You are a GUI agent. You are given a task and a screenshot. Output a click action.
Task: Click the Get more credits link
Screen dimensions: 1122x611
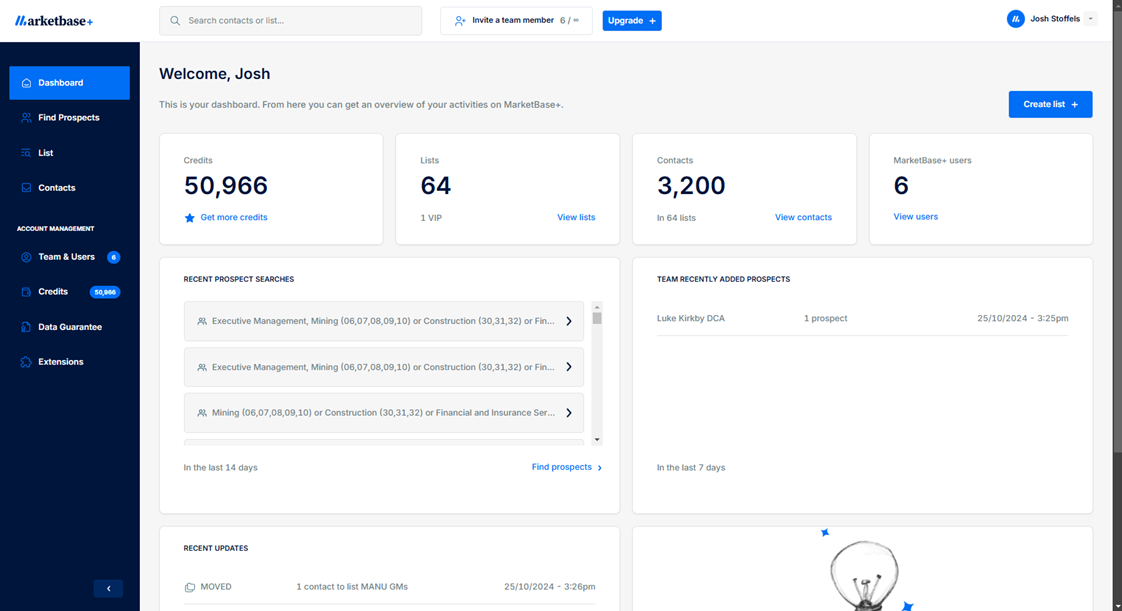click(x=234, y=217)
